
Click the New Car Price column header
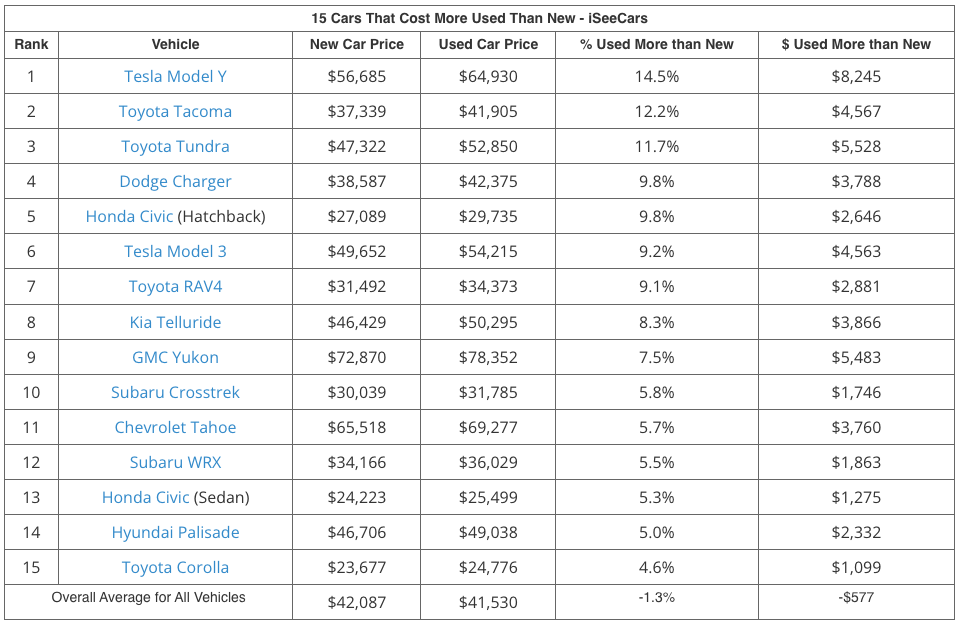(x=357, y=44)
